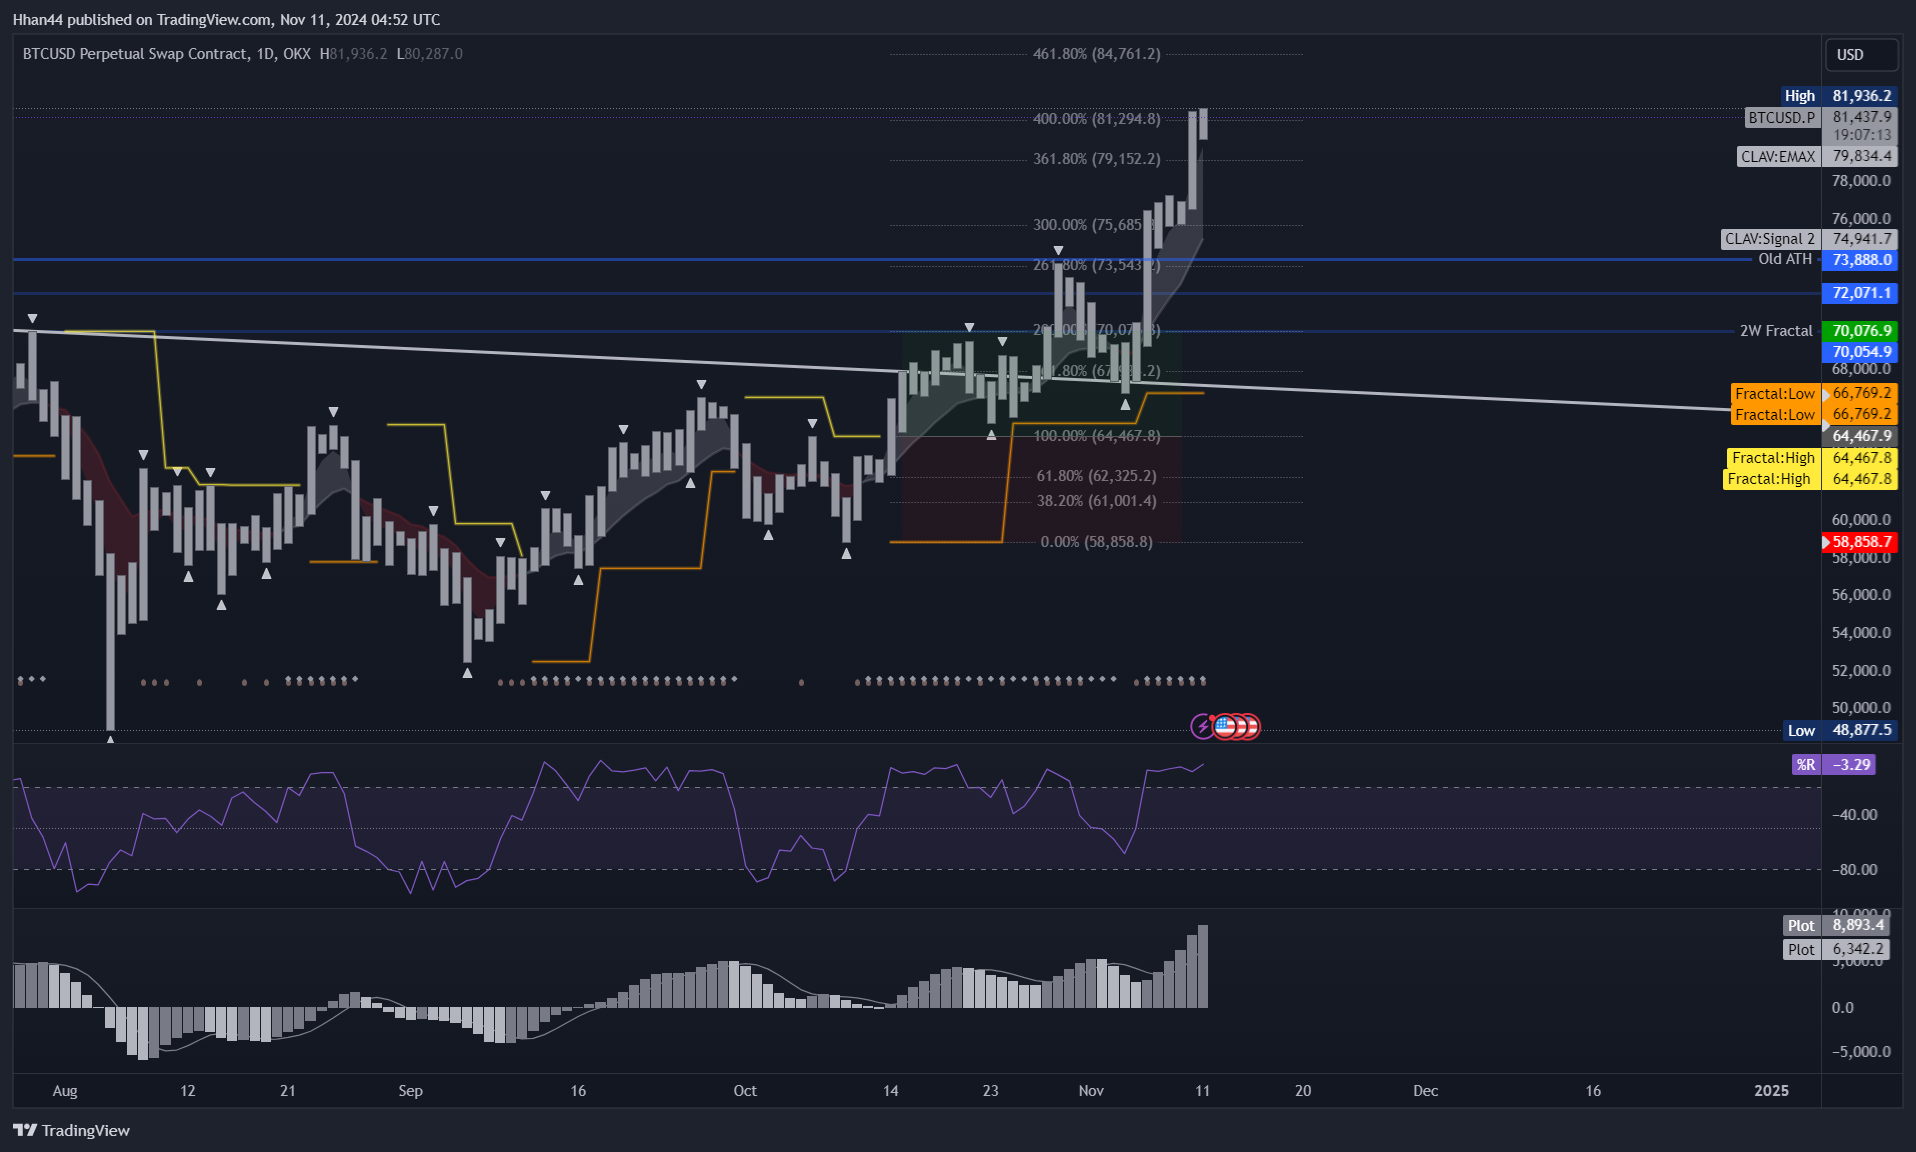Click the lightning bolt event icon
The height and width of the screenshot is (1152, 1916).
click(x=1202, y=727)
